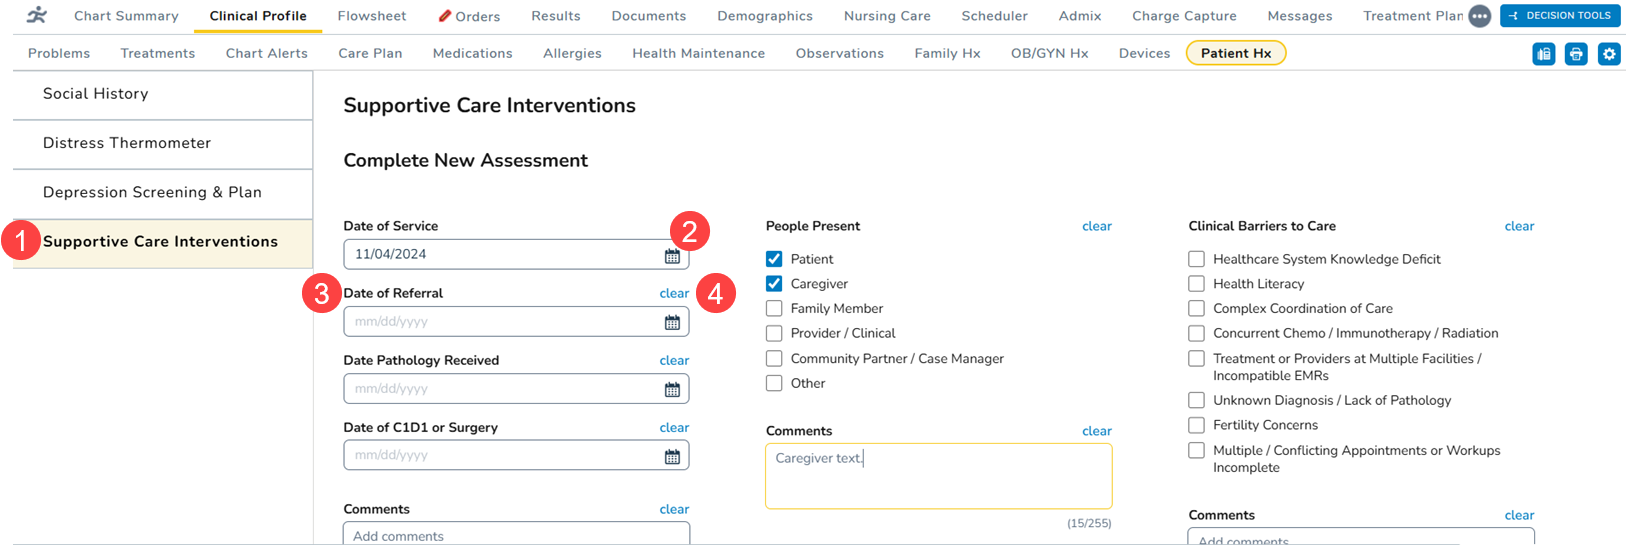Open the Medications sub-tab

[472, 54]
